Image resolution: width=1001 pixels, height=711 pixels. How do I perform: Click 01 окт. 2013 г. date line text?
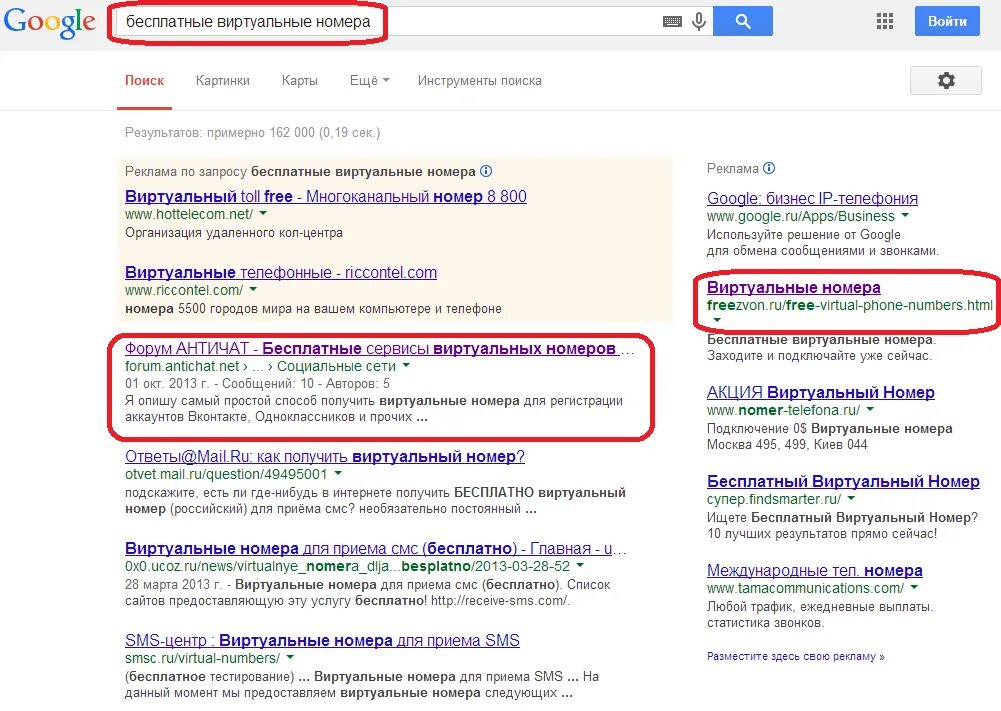[257, 384]
